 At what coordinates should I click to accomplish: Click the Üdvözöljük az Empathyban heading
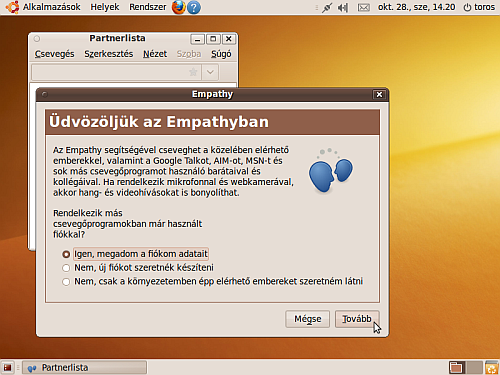(159, 122)
